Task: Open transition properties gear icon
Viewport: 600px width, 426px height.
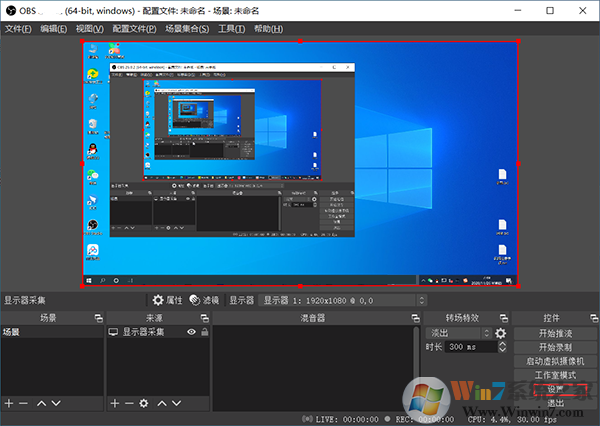Action: (501, 333)
